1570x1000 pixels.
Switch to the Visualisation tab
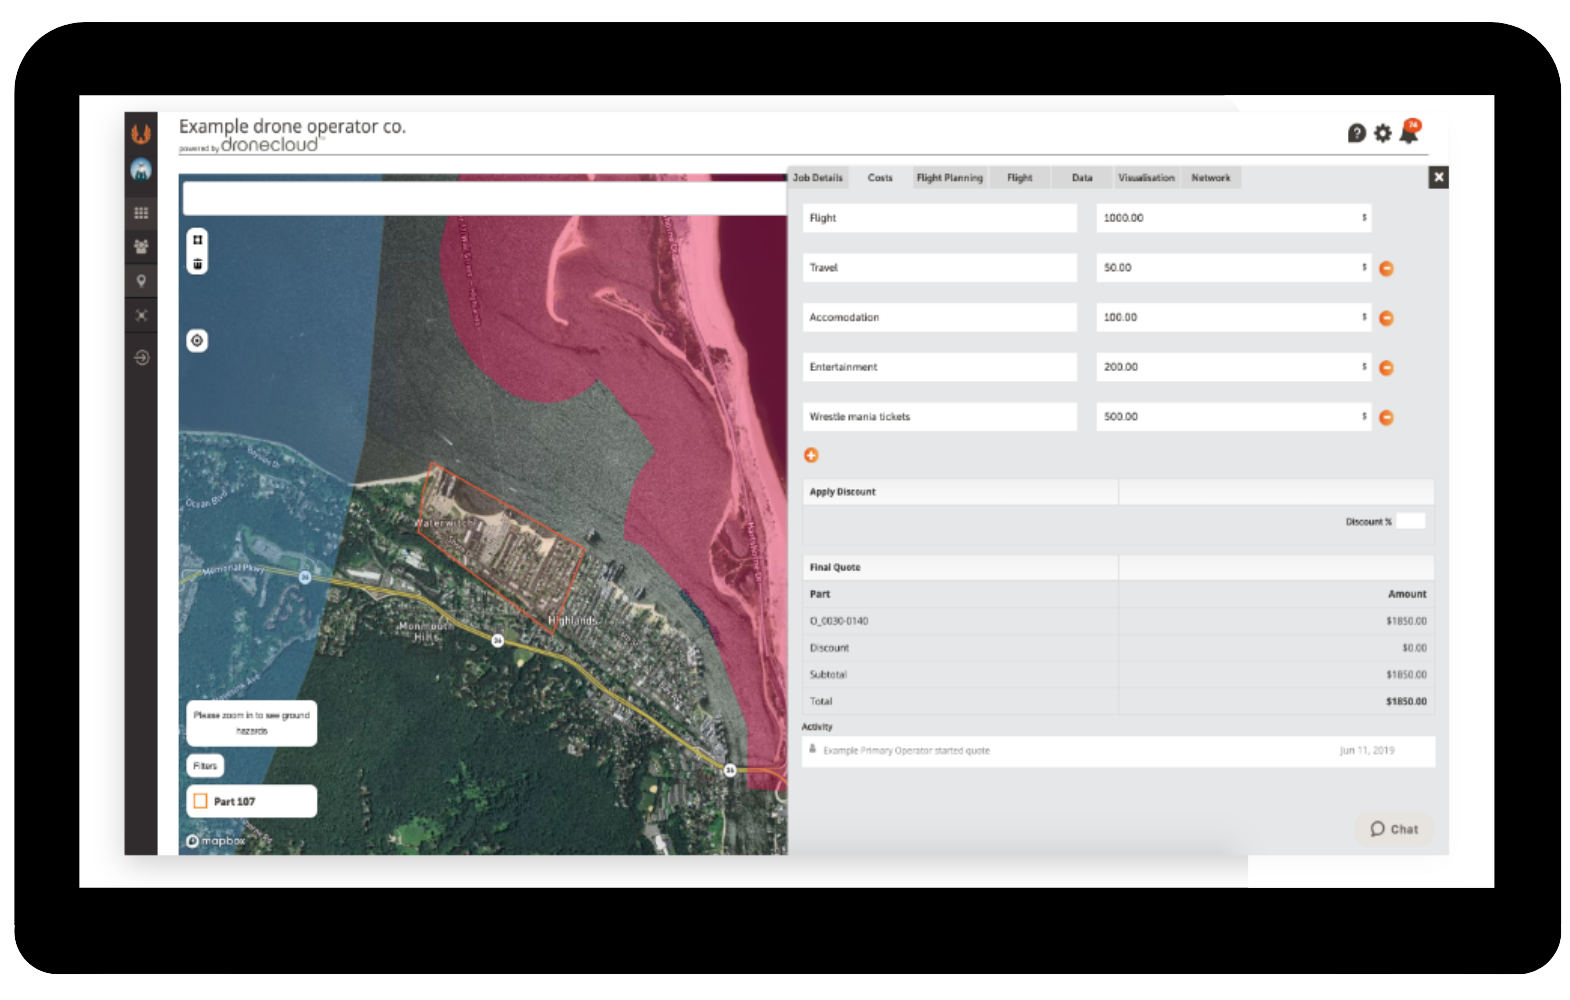click(x=1146, y=178)
